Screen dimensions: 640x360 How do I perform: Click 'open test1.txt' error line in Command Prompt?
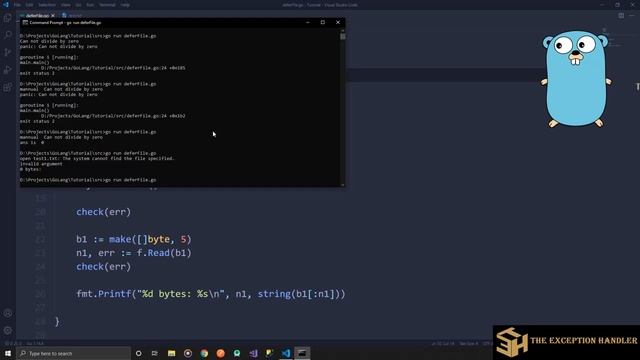click(x=97, y=158)
